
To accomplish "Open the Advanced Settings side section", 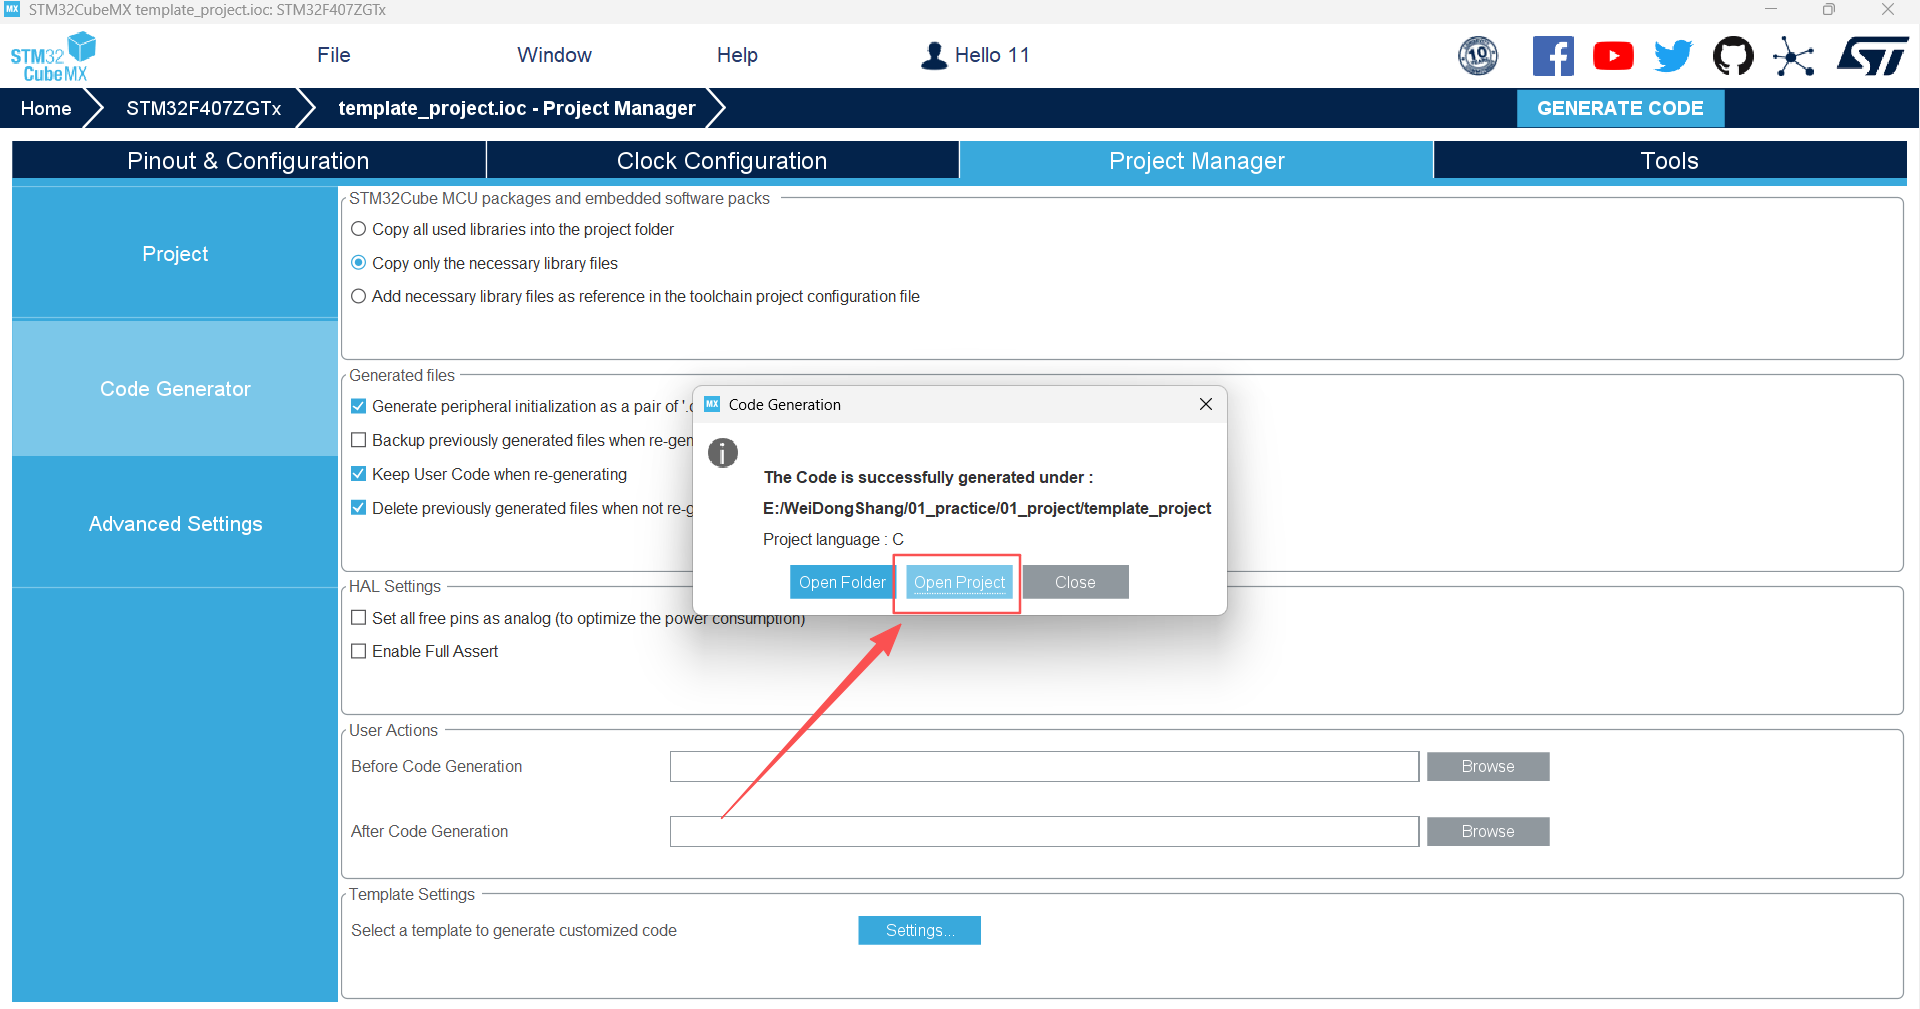I will (x=175, y=524).
